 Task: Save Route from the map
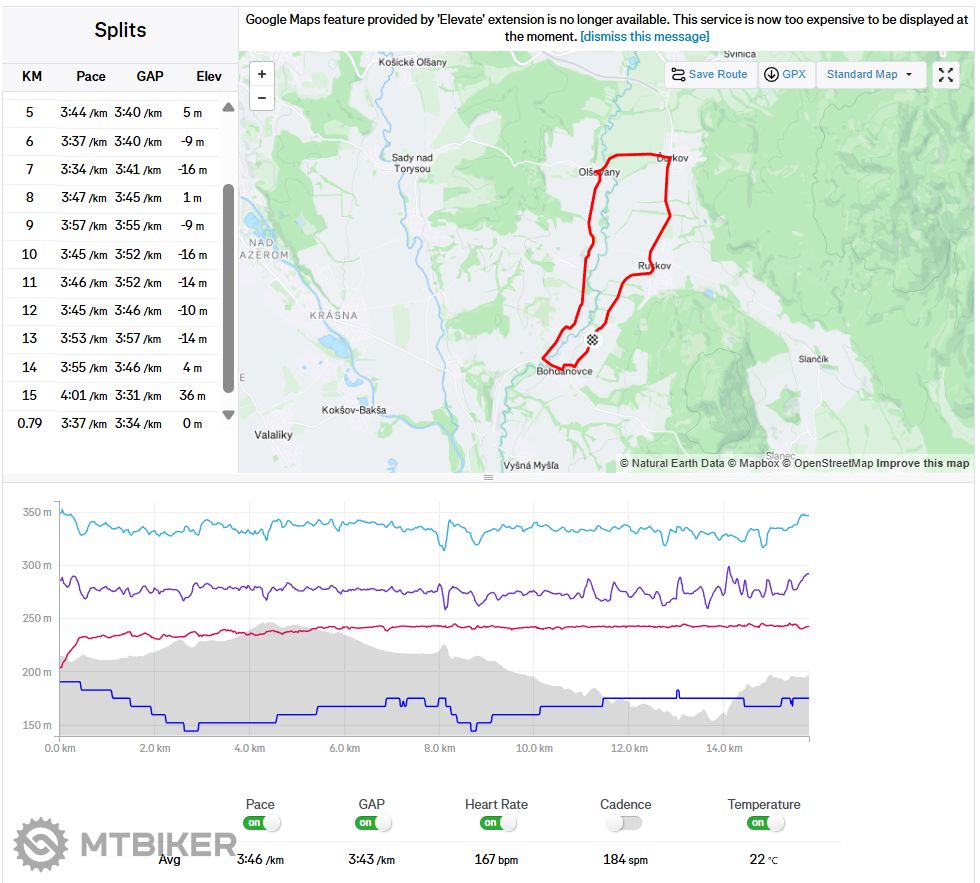click(709, 74)
